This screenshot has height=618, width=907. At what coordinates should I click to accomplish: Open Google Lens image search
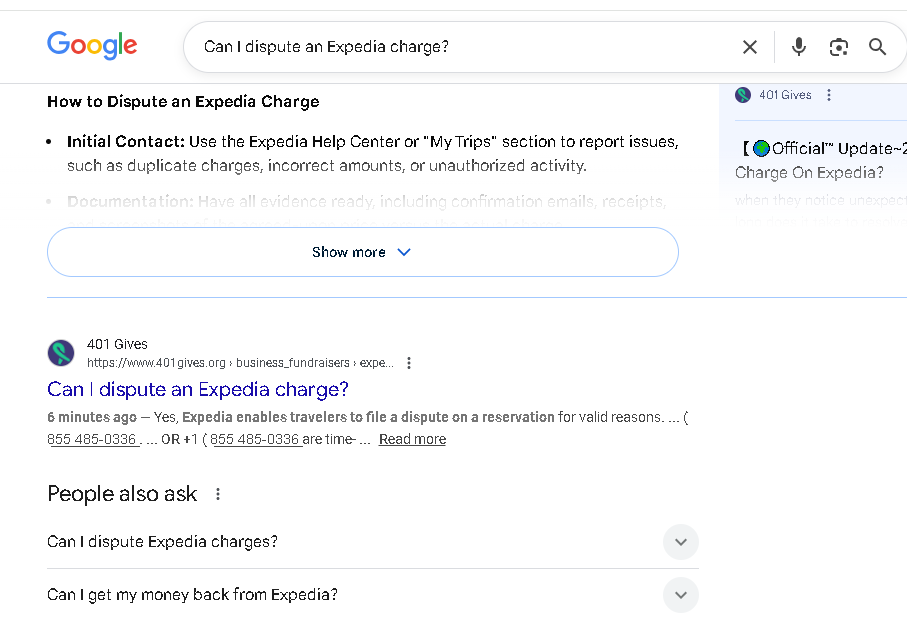pyautogui.click(x=838, y=46)
